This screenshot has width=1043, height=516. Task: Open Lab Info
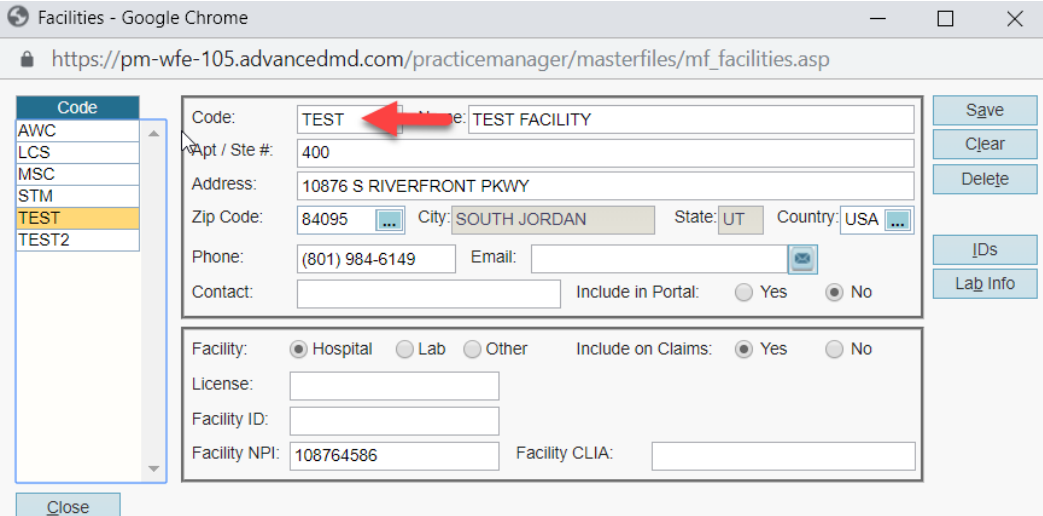click(x=984, y=284)
